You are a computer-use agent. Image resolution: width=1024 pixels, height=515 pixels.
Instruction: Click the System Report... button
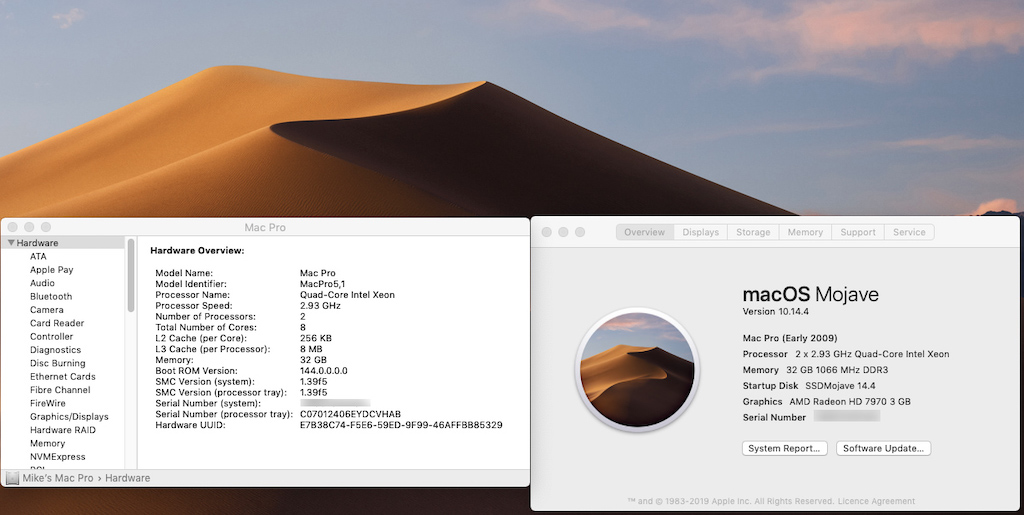pos(784,448)
